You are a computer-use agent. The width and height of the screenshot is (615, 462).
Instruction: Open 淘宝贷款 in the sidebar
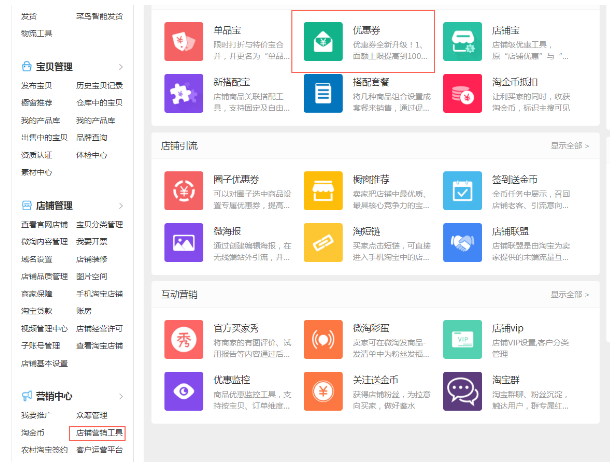(36, 311)
